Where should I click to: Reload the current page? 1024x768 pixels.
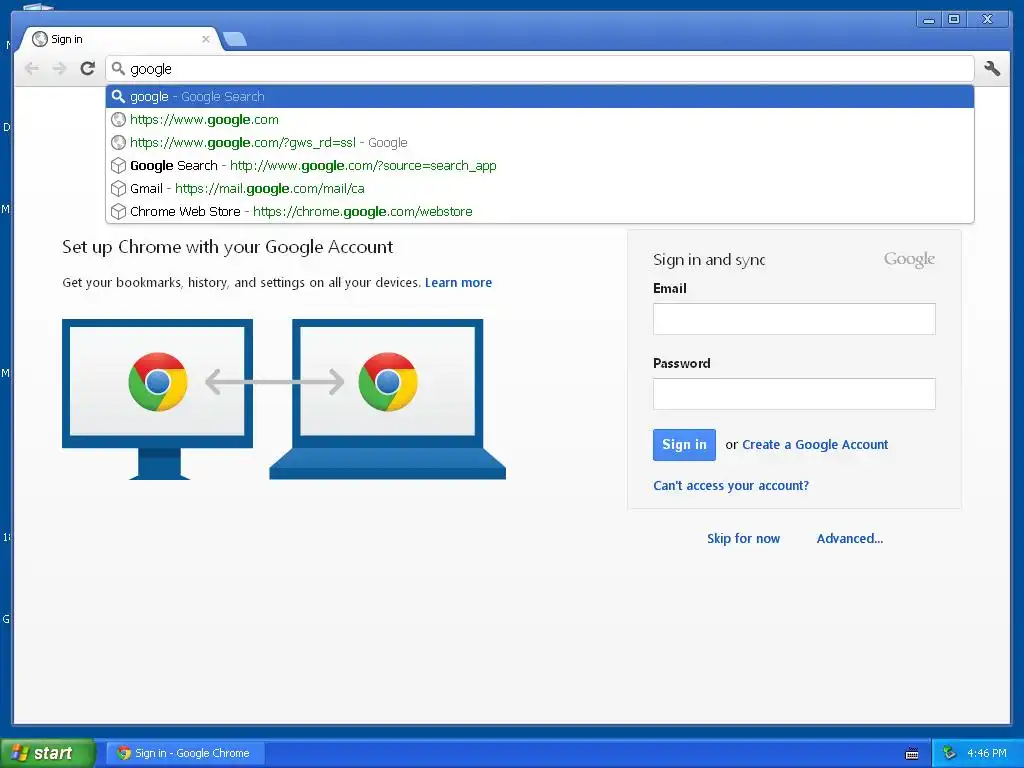click(88, 69)
